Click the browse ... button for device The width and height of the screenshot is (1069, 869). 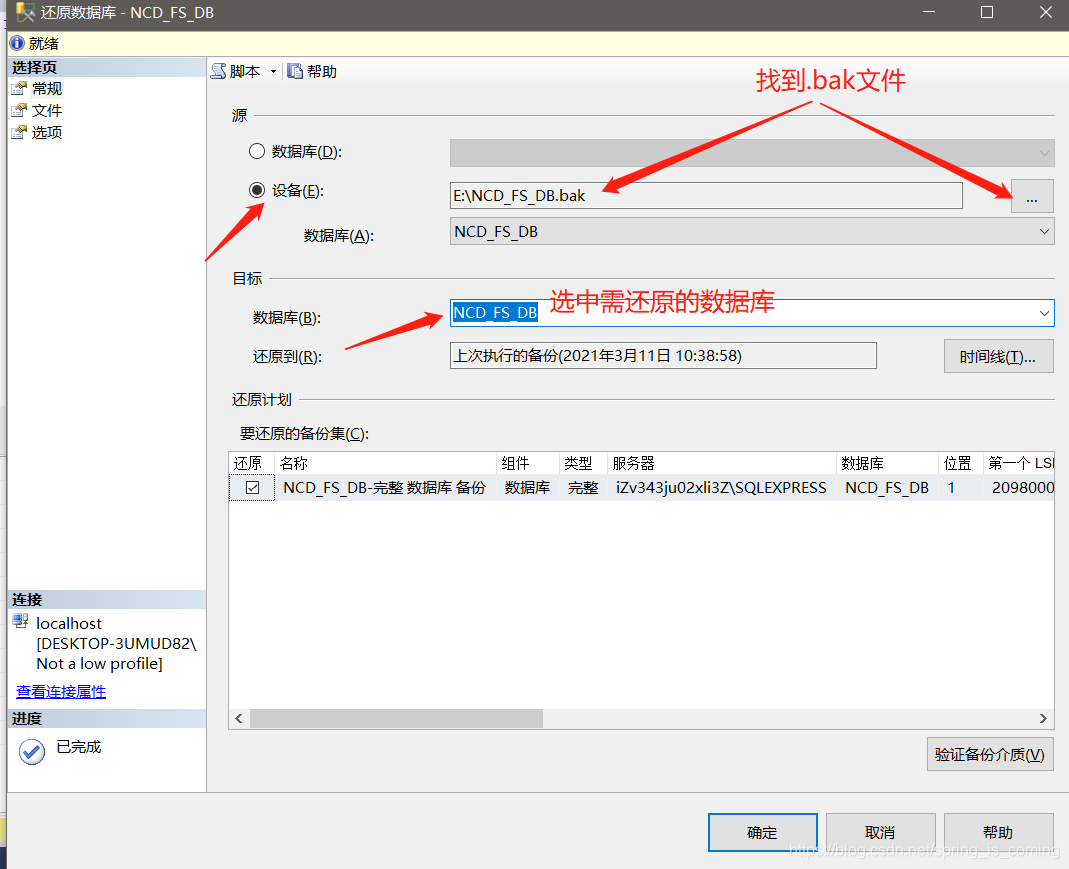pos(1032,196)
